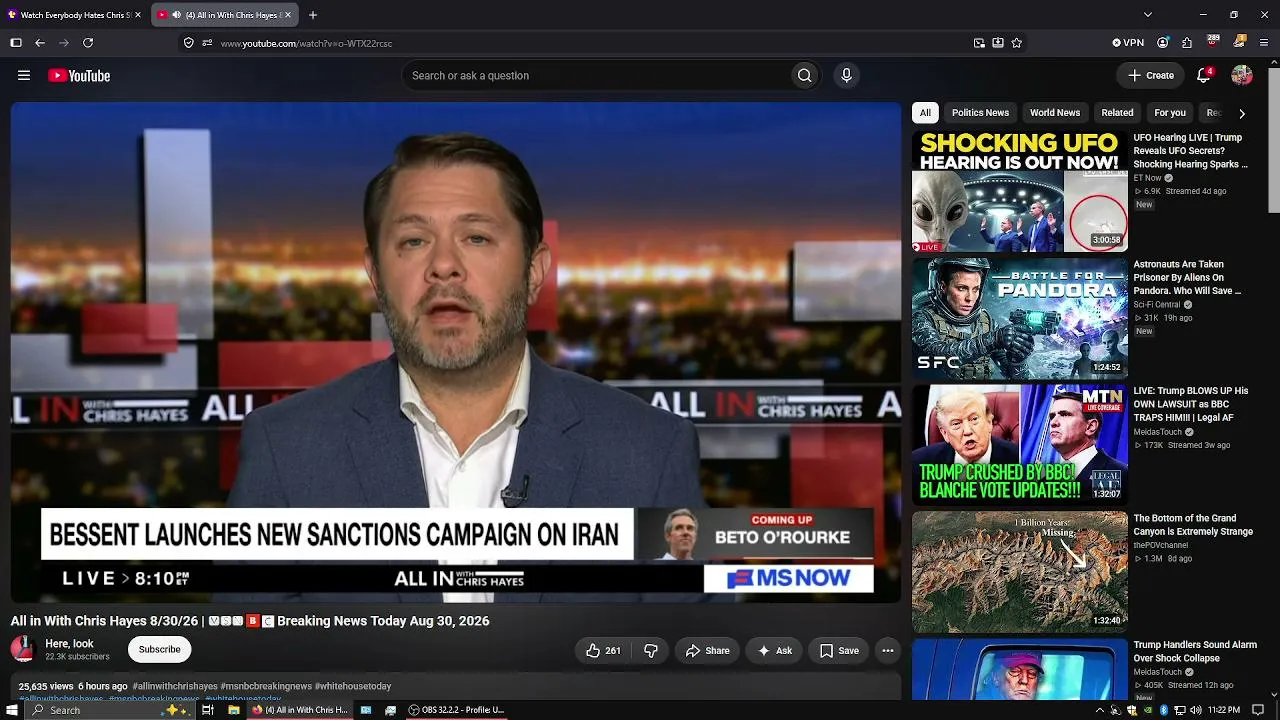Screen dimensions: 1280x720
Task: Open the #allinwithchrishayes hashtag
Action: tap(175, 687)
